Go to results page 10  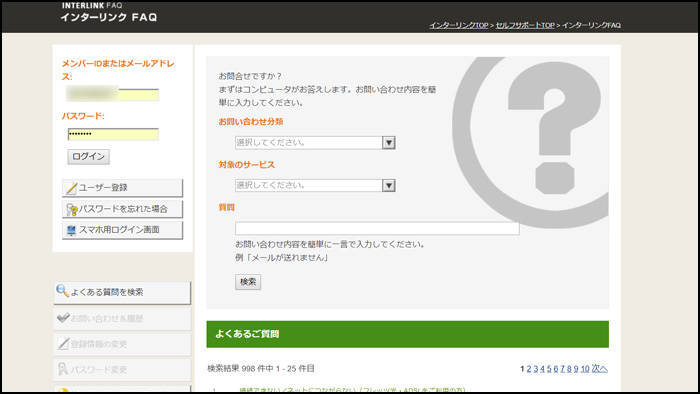point(585,369)
